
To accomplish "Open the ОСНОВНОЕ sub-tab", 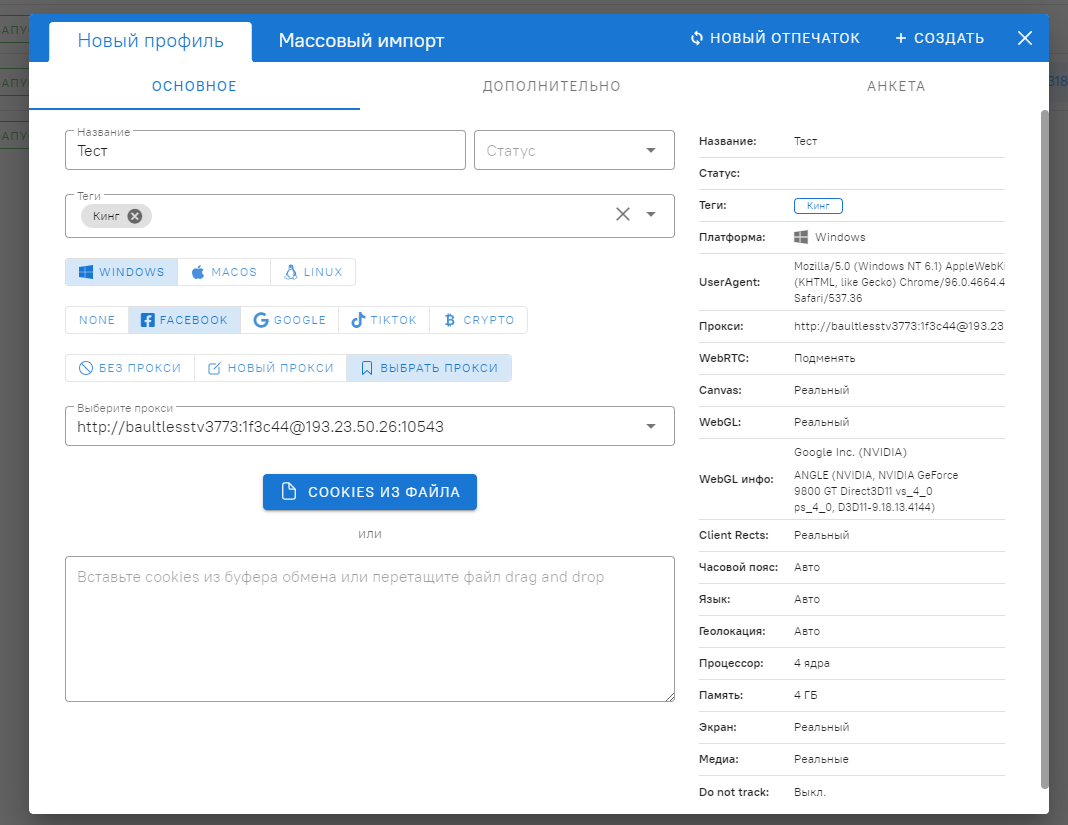I will click(194, 86).
